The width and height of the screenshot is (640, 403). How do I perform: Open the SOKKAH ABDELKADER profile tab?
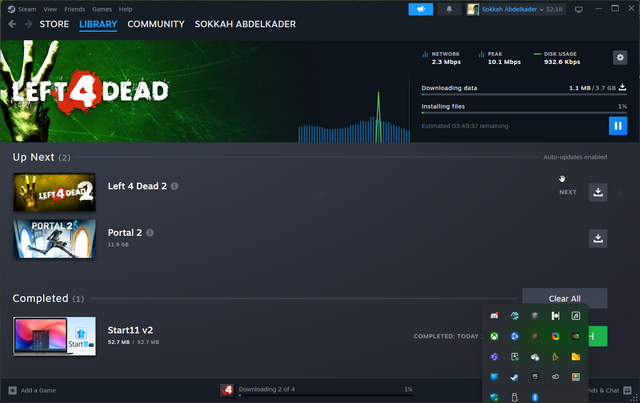point(245,24)
